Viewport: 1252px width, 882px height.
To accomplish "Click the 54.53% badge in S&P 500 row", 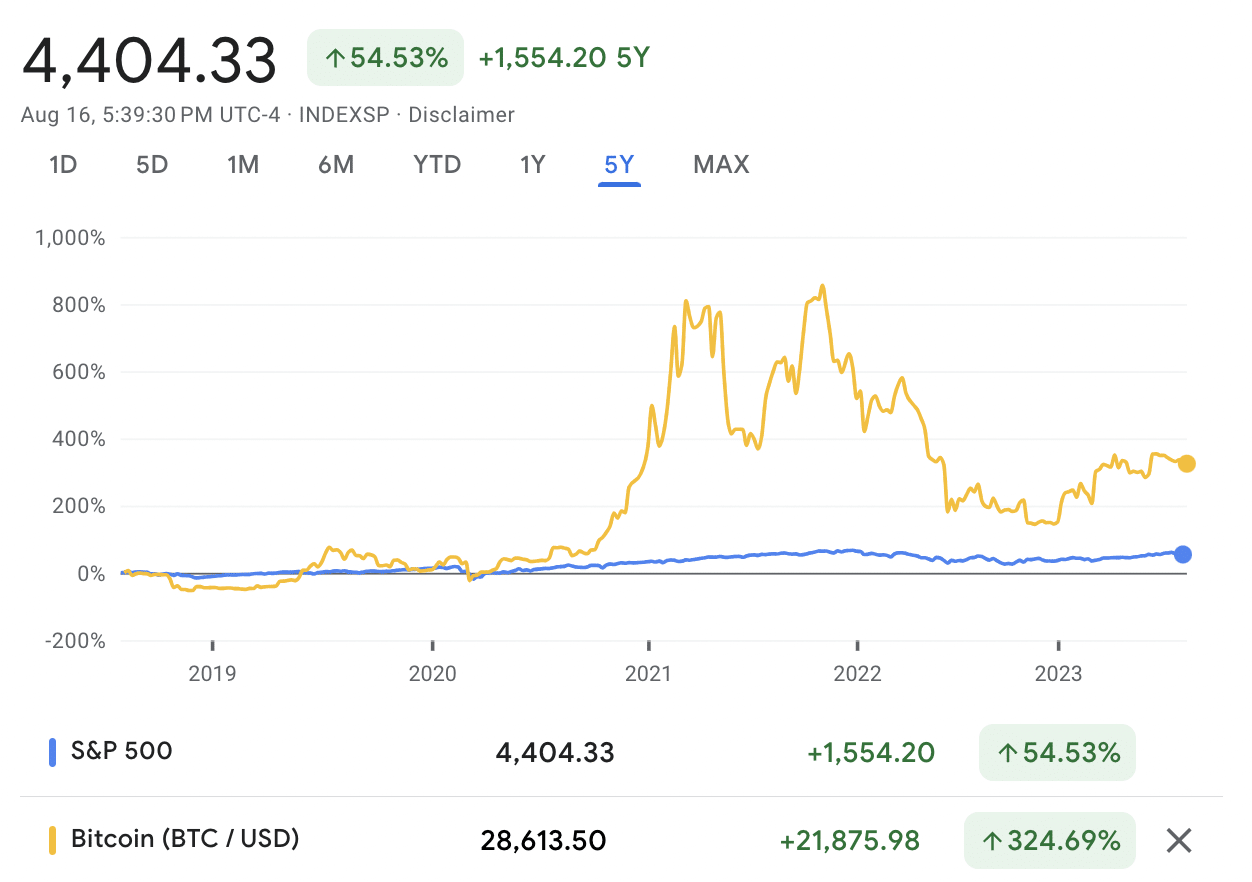I will coord(1057,752).
